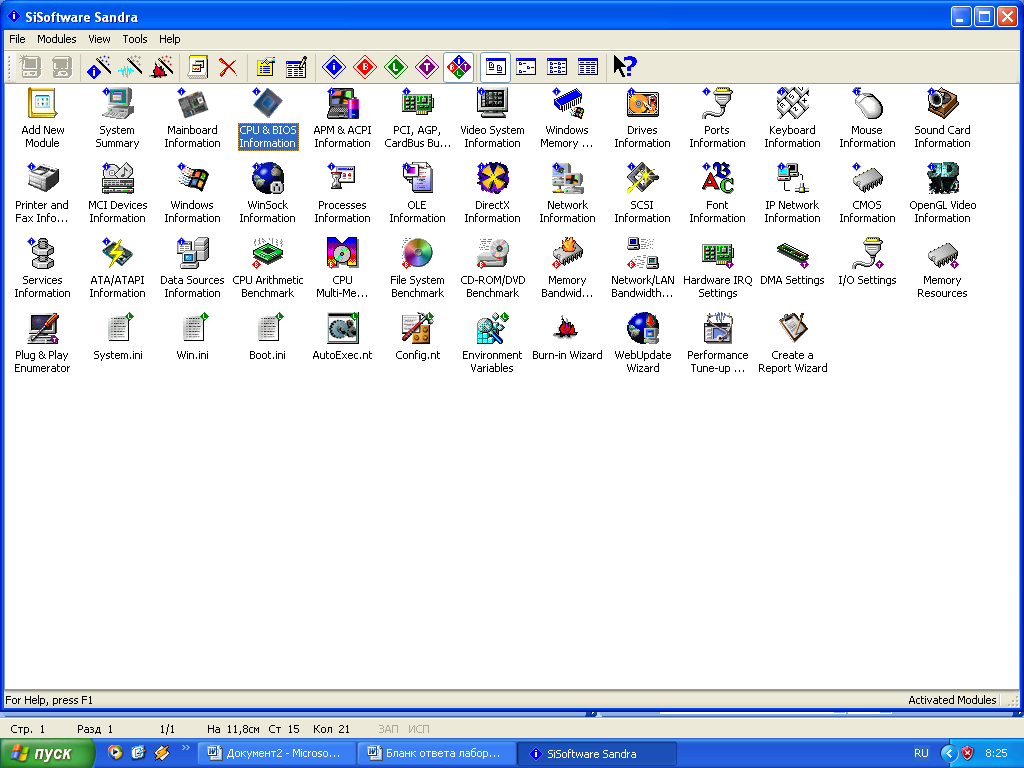Viewport: 1024px width, 768px height.
Task: Select the IP Network Information module
Action: point(792,193)
